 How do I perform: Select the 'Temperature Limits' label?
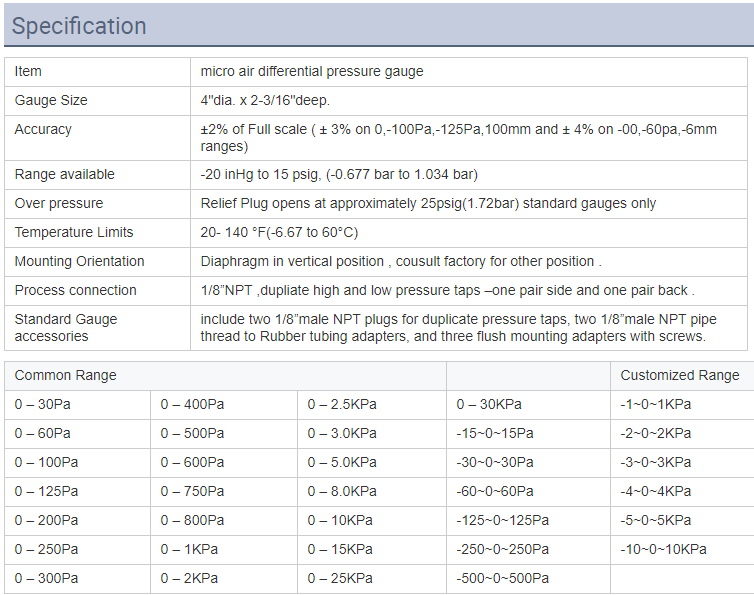74,232
